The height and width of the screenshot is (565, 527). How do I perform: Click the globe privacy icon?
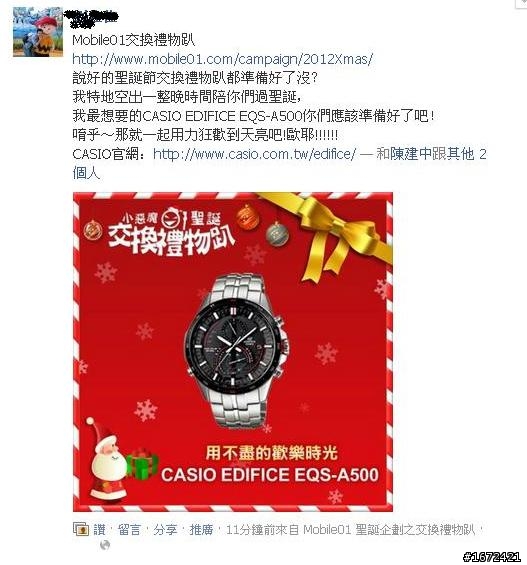tap(104, 545)
